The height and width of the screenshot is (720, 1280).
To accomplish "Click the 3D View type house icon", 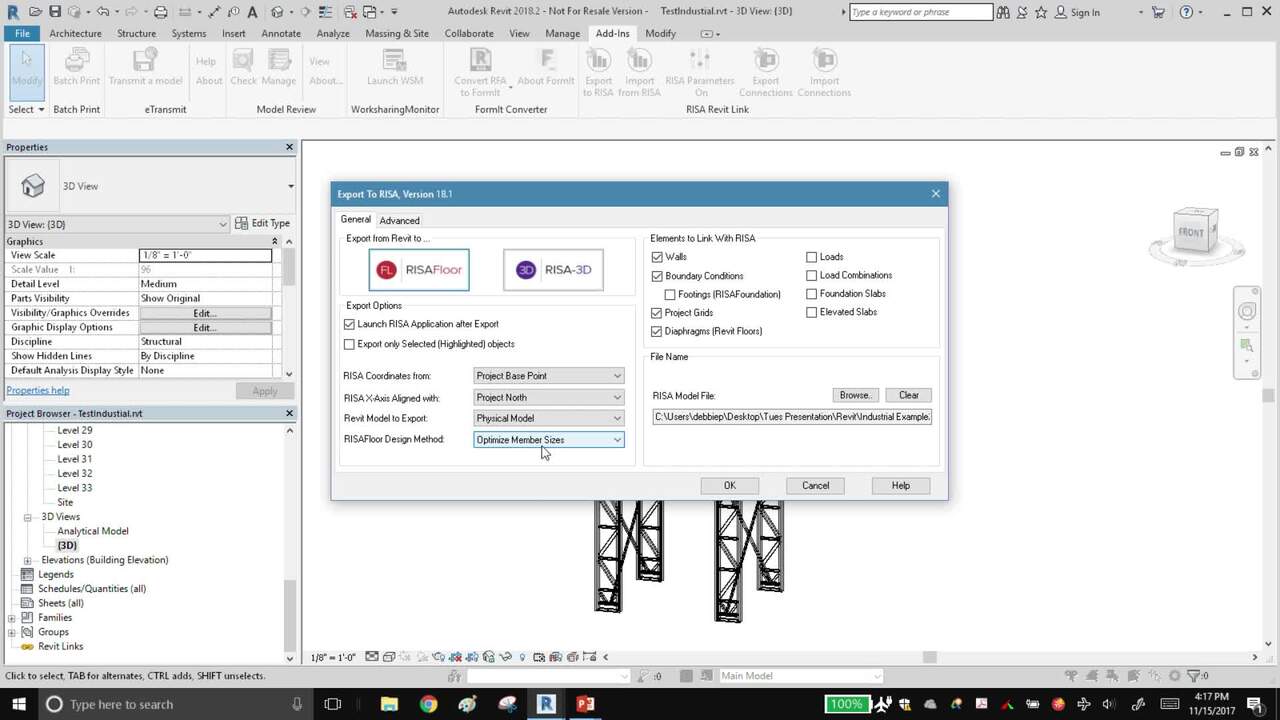I will (33, 186).
